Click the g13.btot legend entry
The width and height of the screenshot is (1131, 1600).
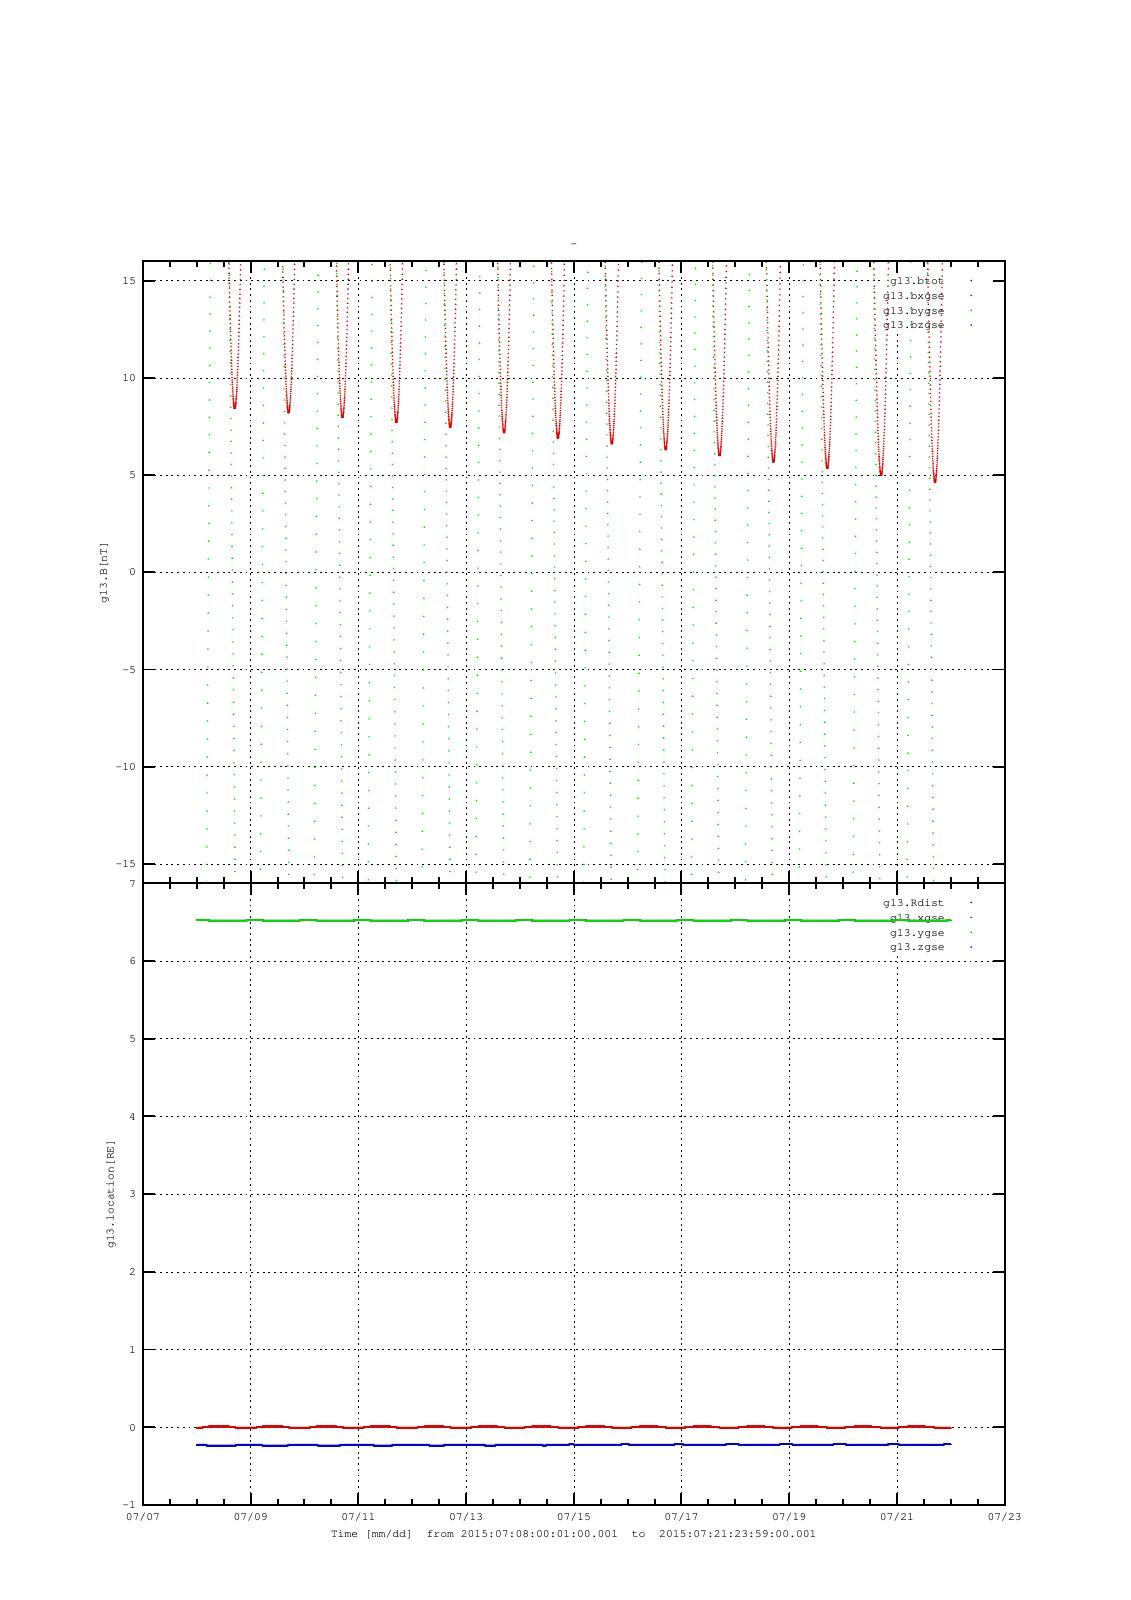[x=917, y=281]
